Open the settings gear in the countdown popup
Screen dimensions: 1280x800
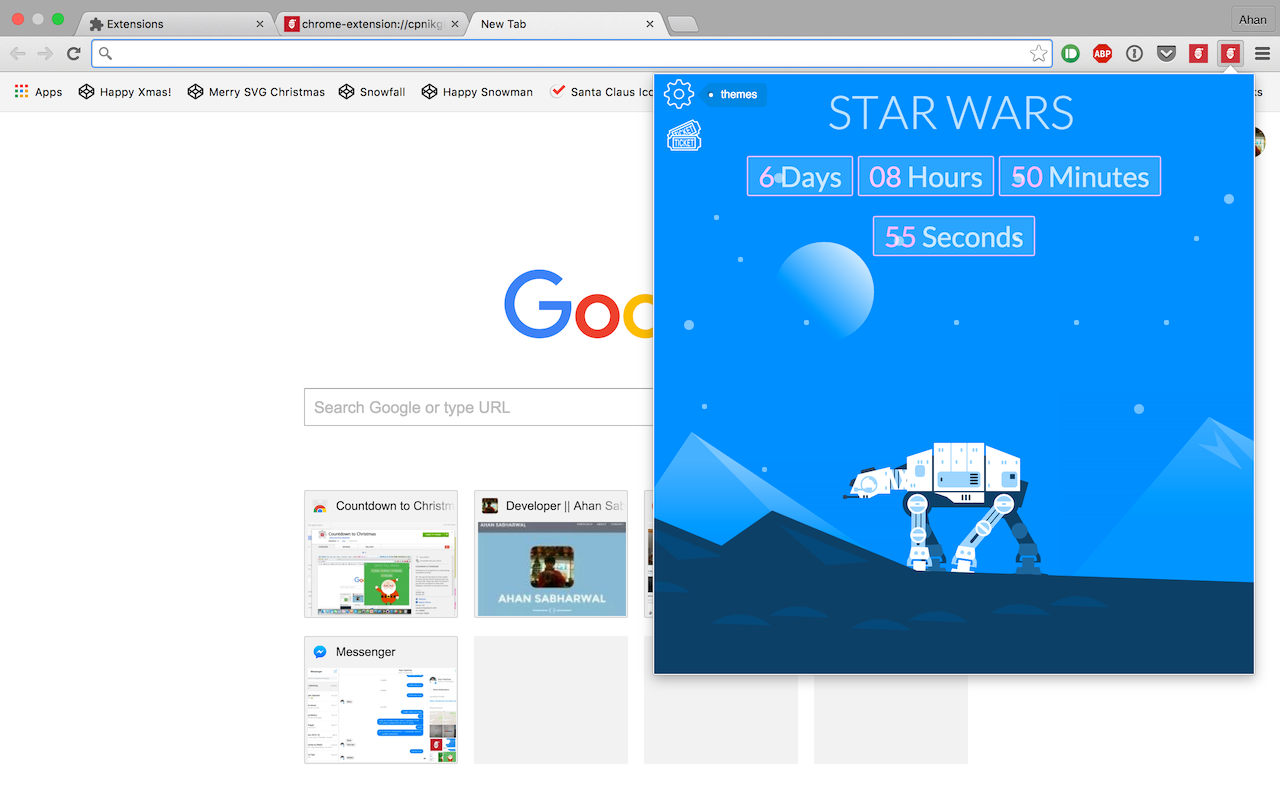[x=679, y=94]
